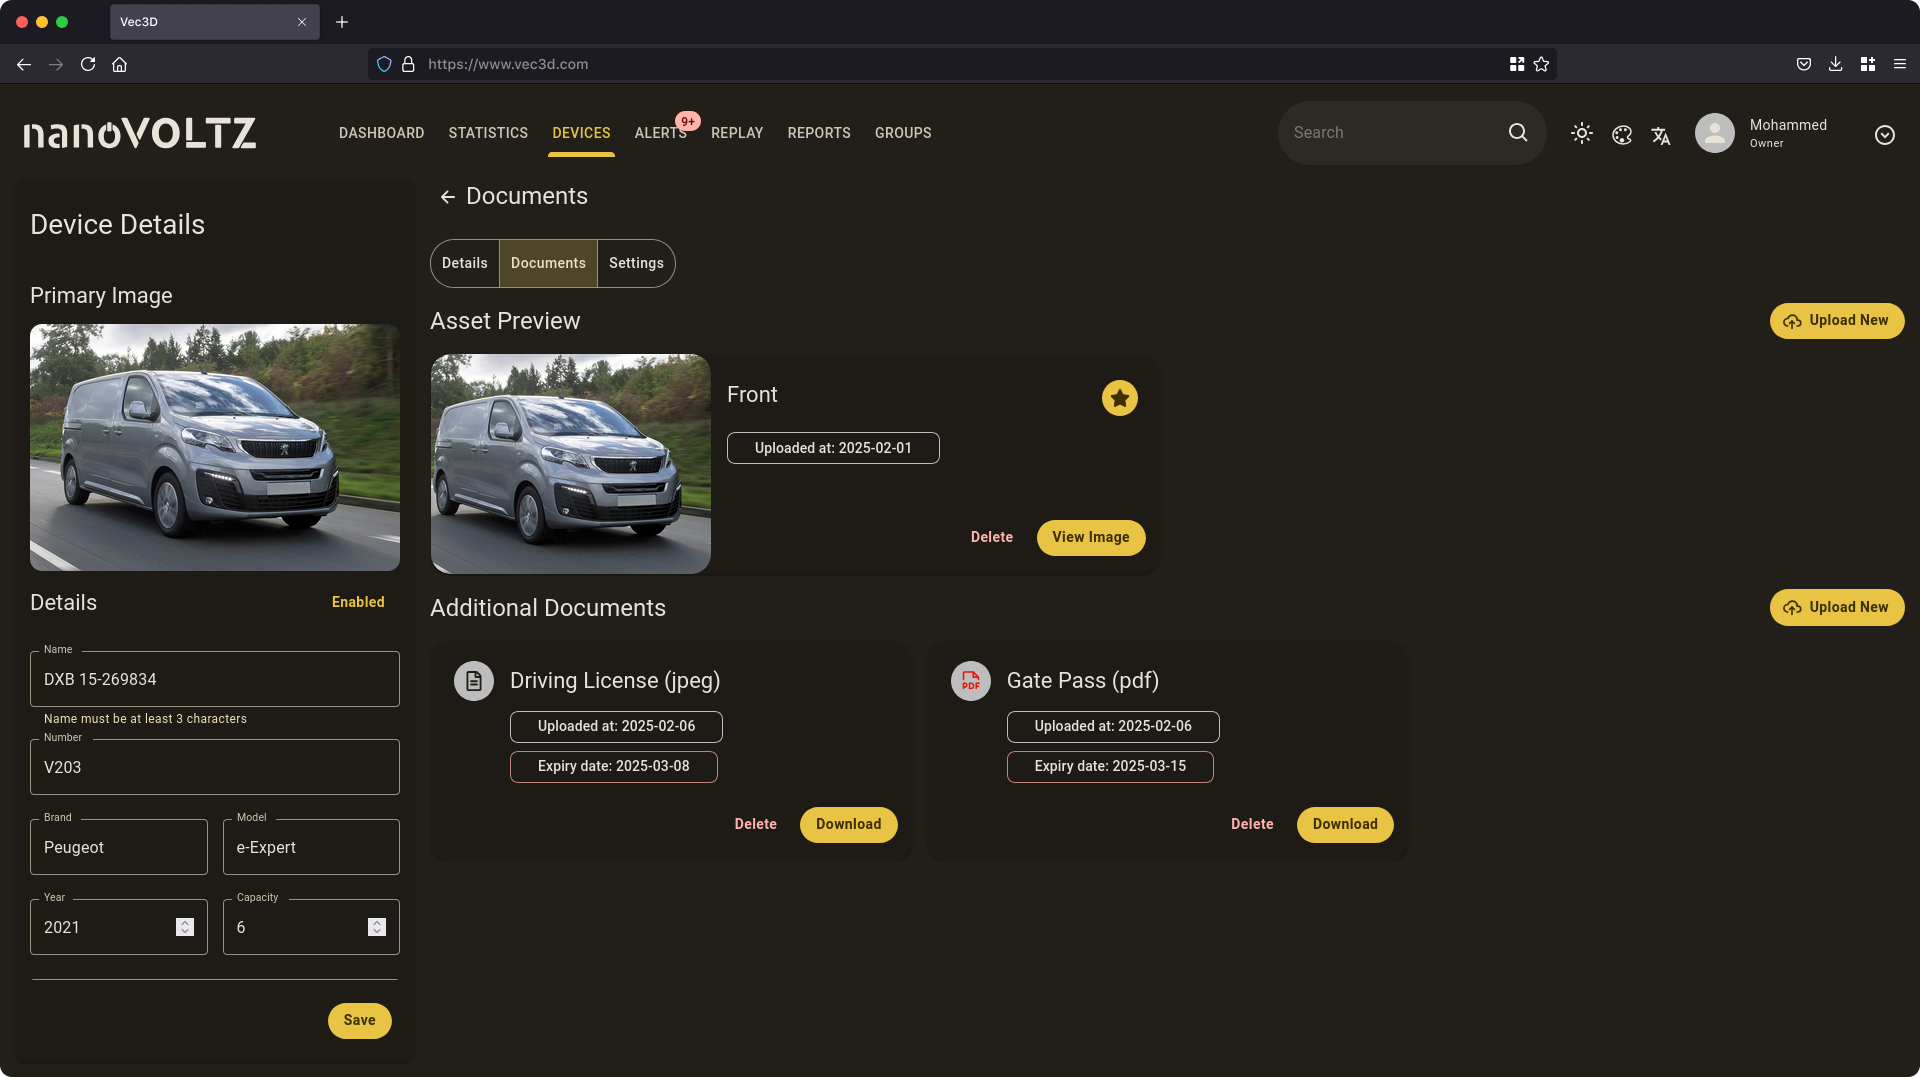Screen dimensions: 1920x1077
Task: Click the Name input field
Action: [215, 679]
